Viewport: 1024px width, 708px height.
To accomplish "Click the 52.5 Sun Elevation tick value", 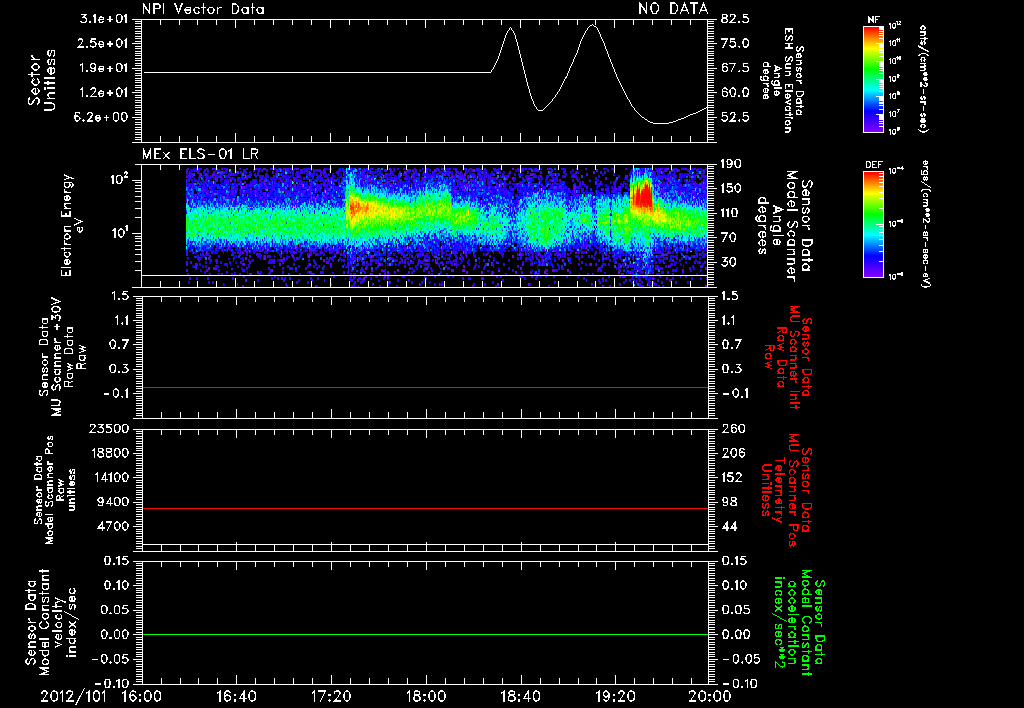I will (x=735, y=118).
